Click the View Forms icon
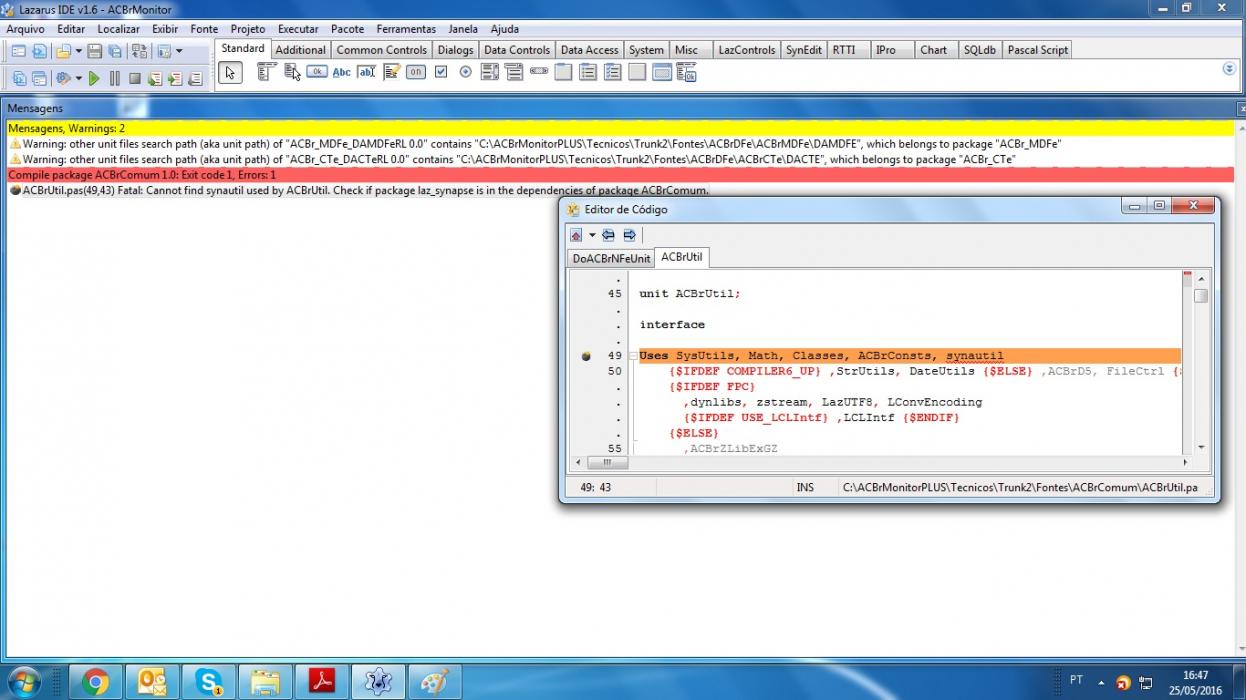This screenshot has width=1246, height=700. click(x=39, y=78)
